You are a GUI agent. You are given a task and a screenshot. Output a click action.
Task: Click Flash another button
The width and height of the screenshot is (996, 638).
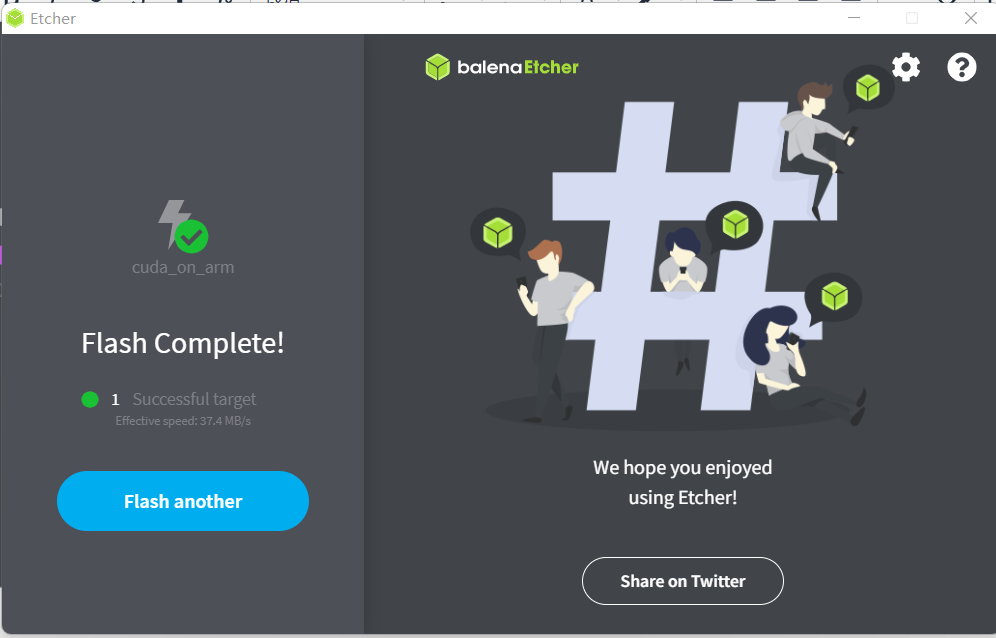tap(183, 501)
